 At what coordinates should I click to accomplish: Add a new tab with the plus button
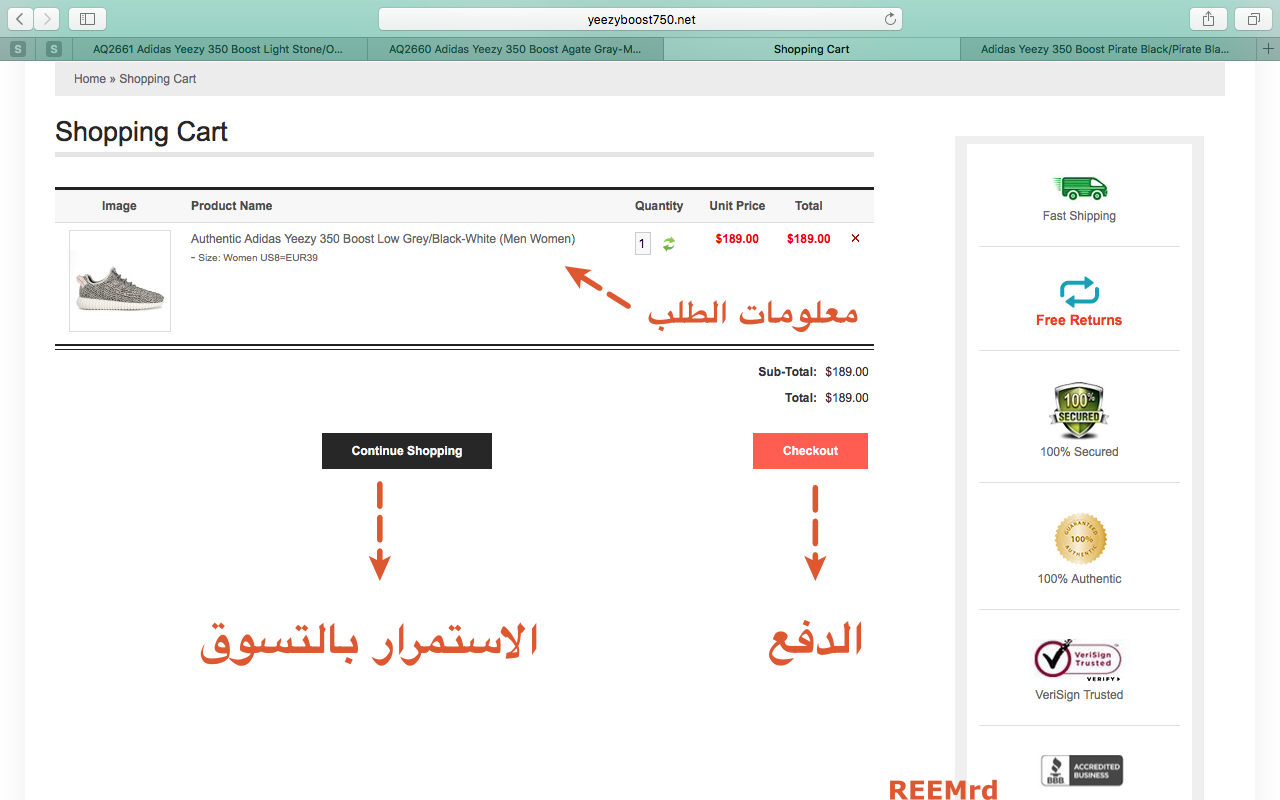pyautogui.click(x=1269, y=49)
